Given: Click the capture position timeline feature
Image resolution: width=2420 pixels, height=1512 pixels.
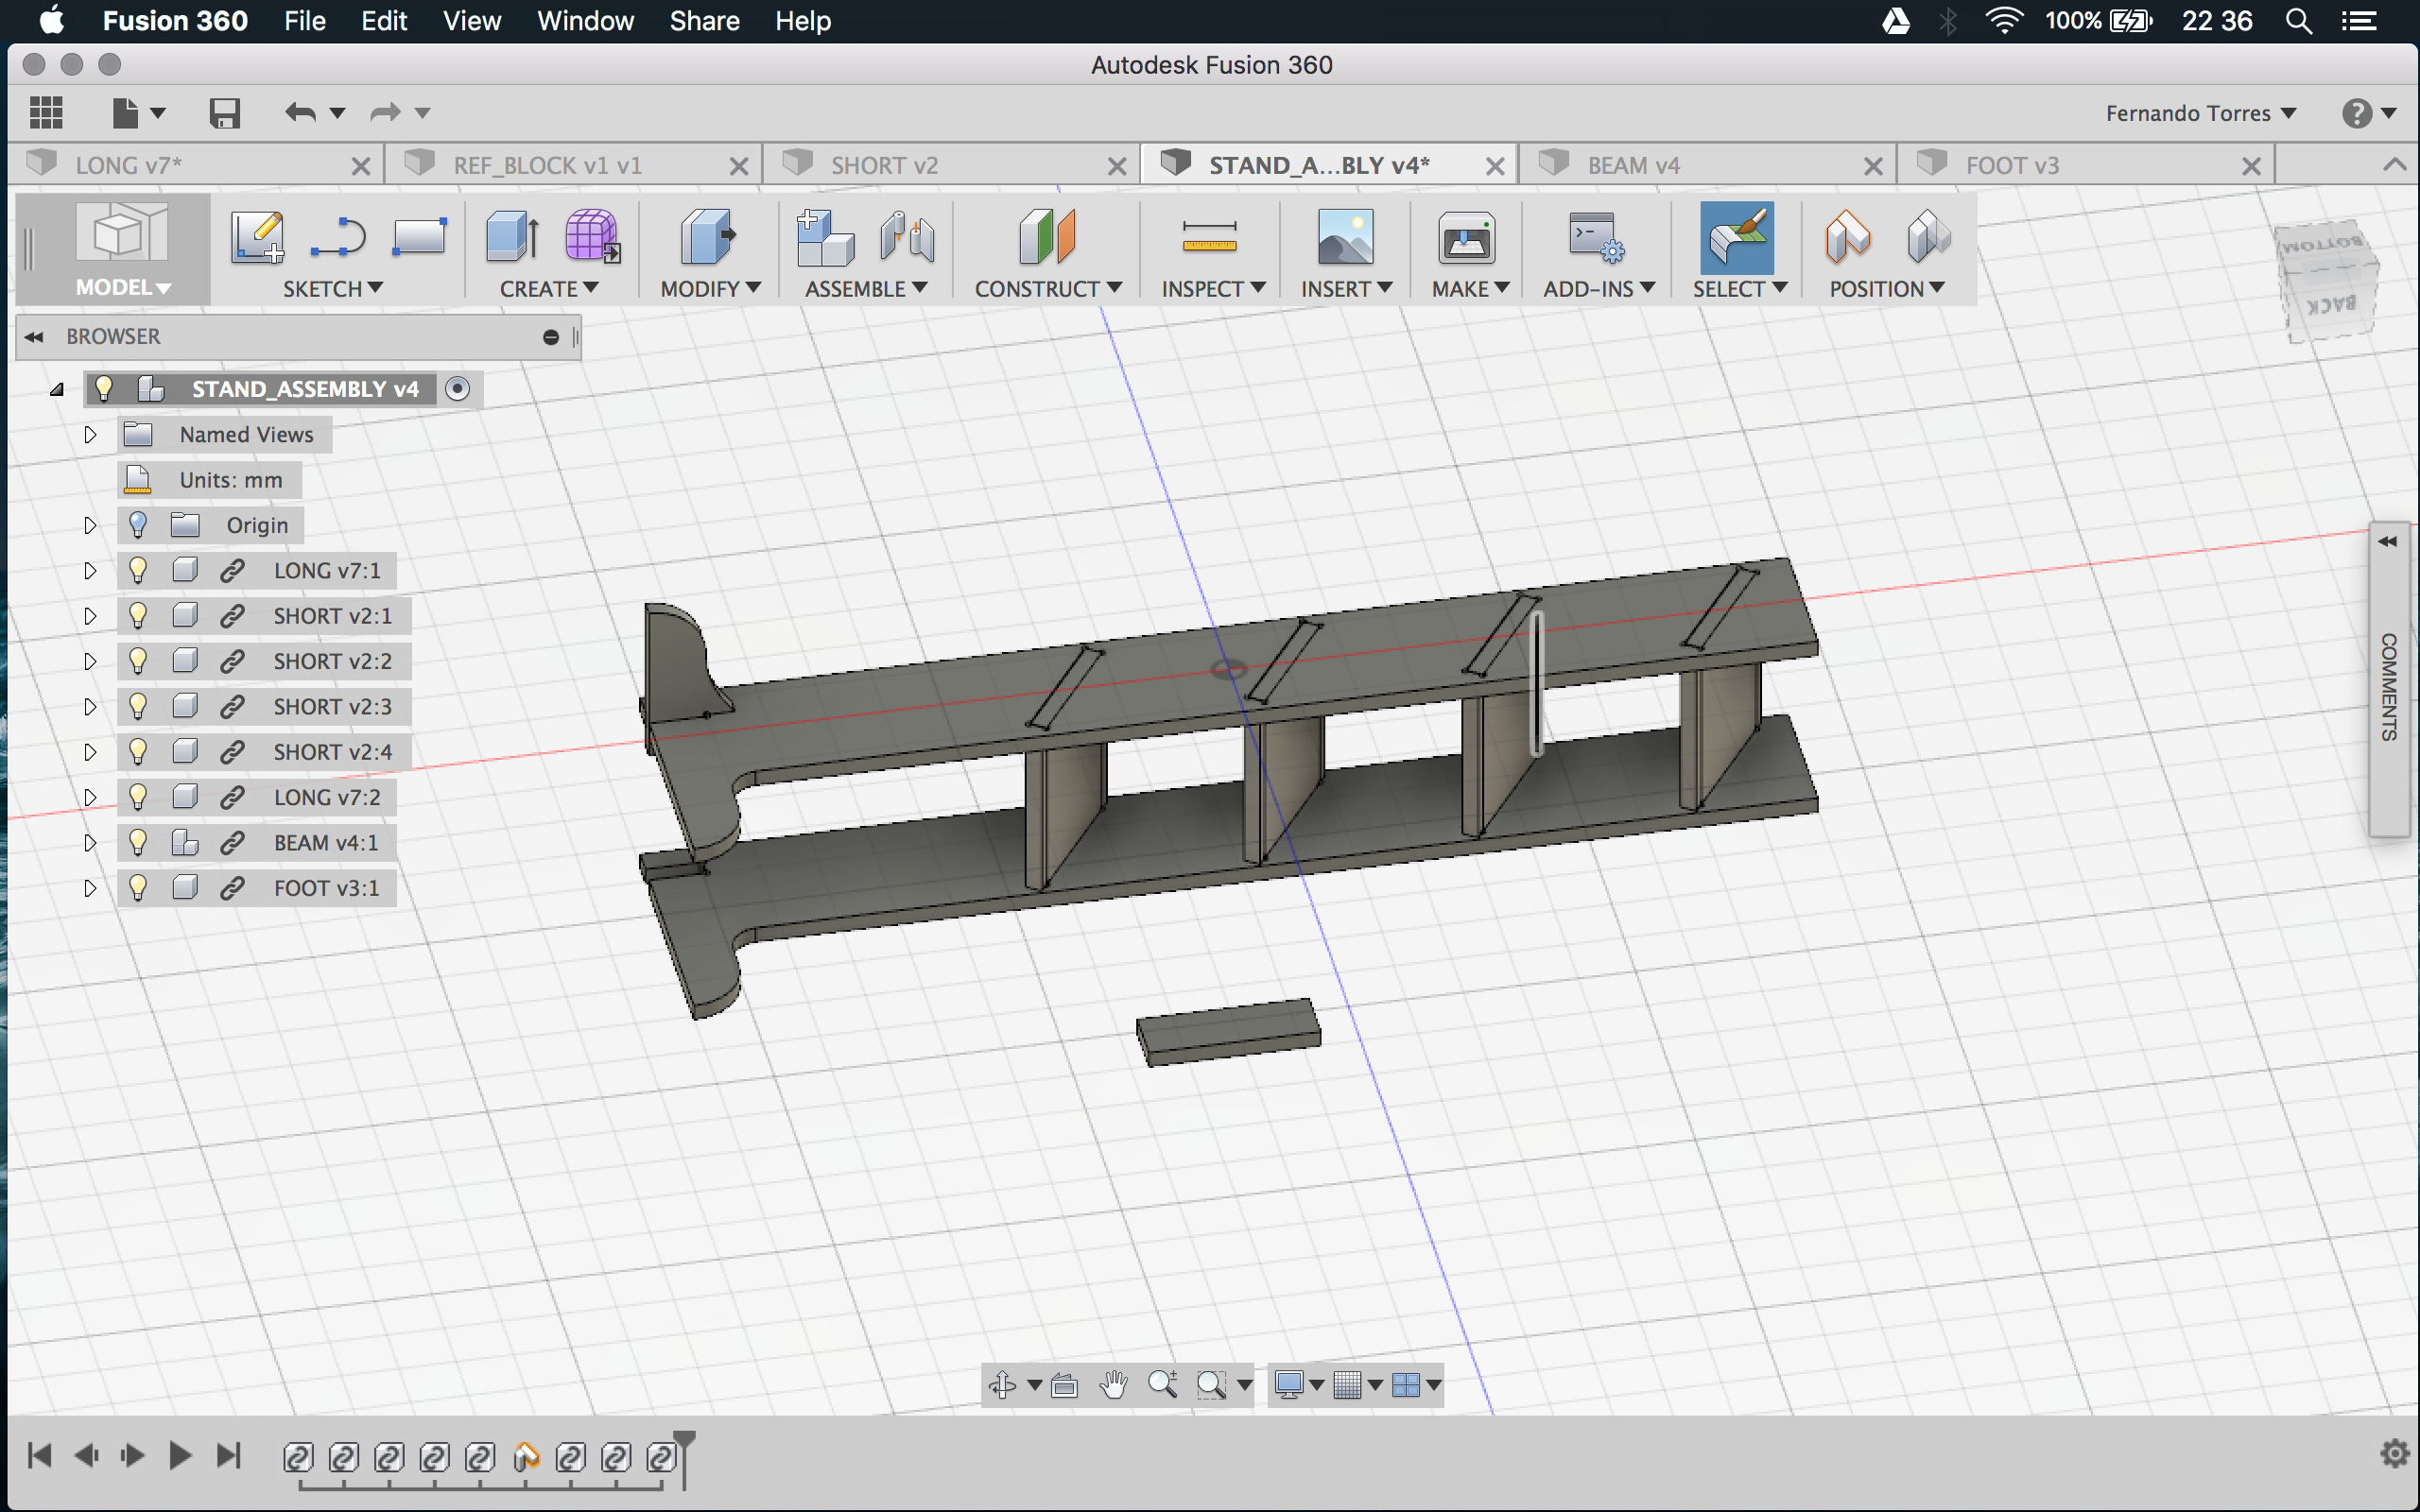Looking at the screenshot, I should [x=526, y=1457].
